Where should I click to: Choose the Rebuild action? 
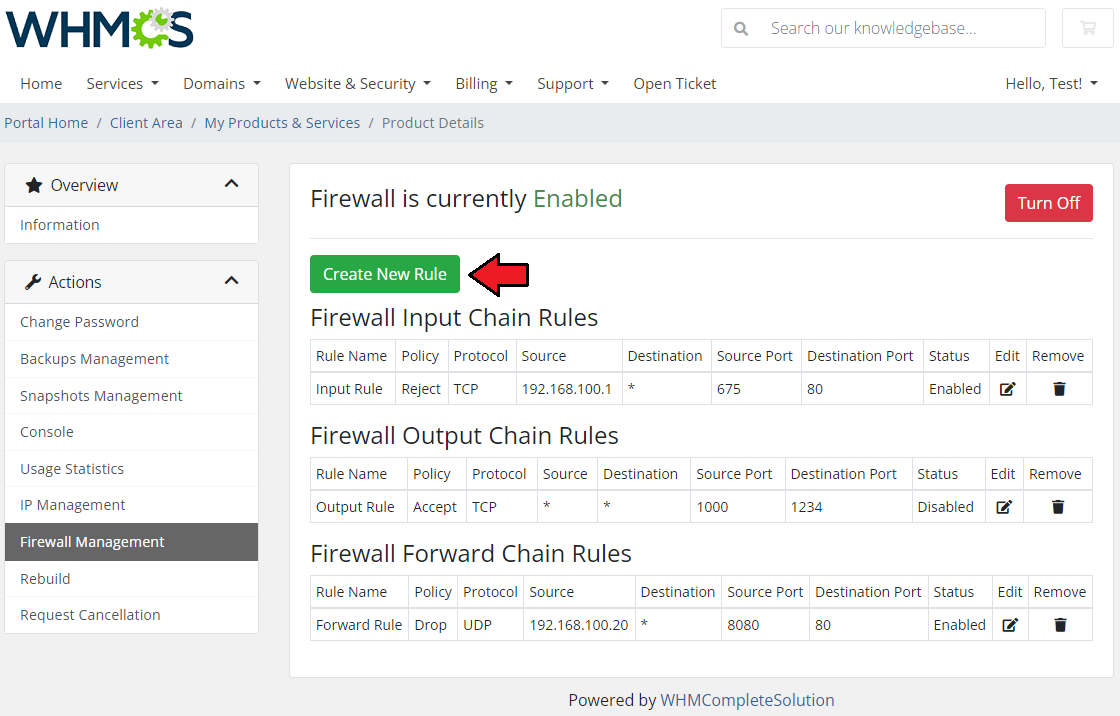click(x=131, y=579)
